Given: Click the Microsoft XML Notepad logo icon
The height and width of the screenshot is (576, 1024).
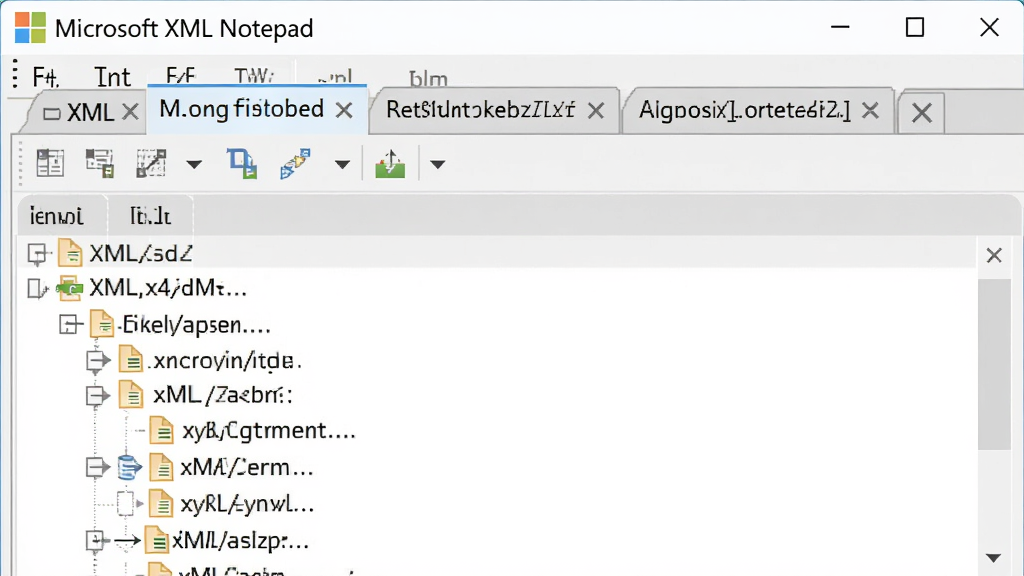Looking at the screenshot, I should [30, 28].
